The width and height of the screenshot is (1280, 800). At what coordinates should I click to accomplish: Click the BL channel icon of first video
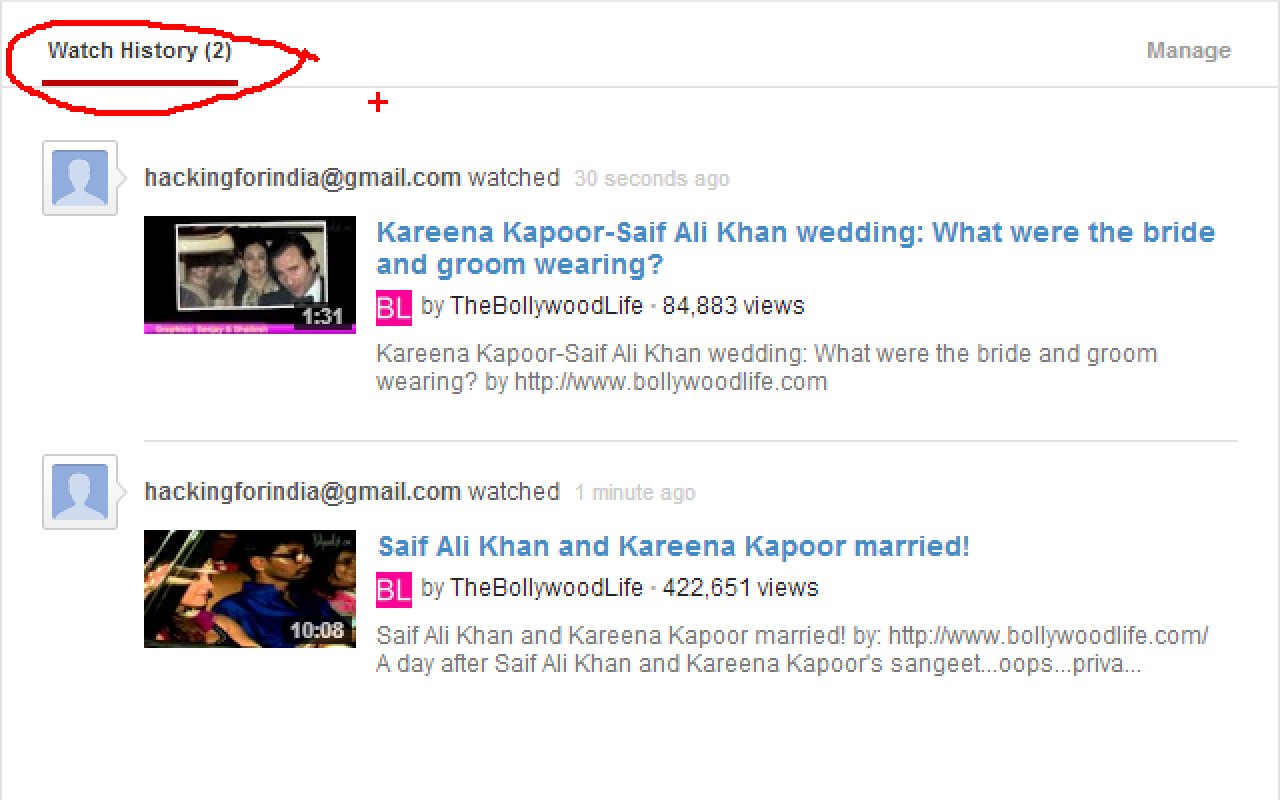[393, 307]
